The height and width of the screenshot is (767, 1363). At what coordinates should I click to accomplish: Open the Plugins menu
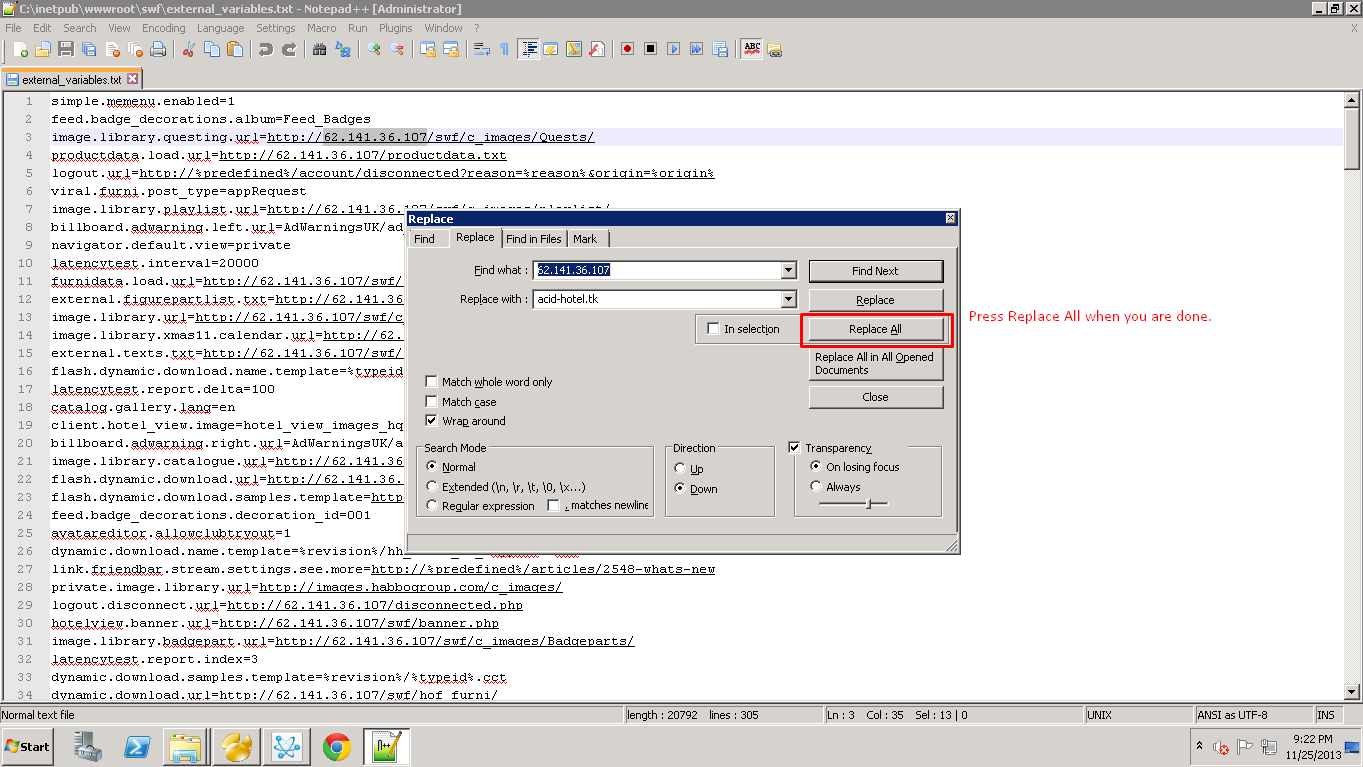396,28
